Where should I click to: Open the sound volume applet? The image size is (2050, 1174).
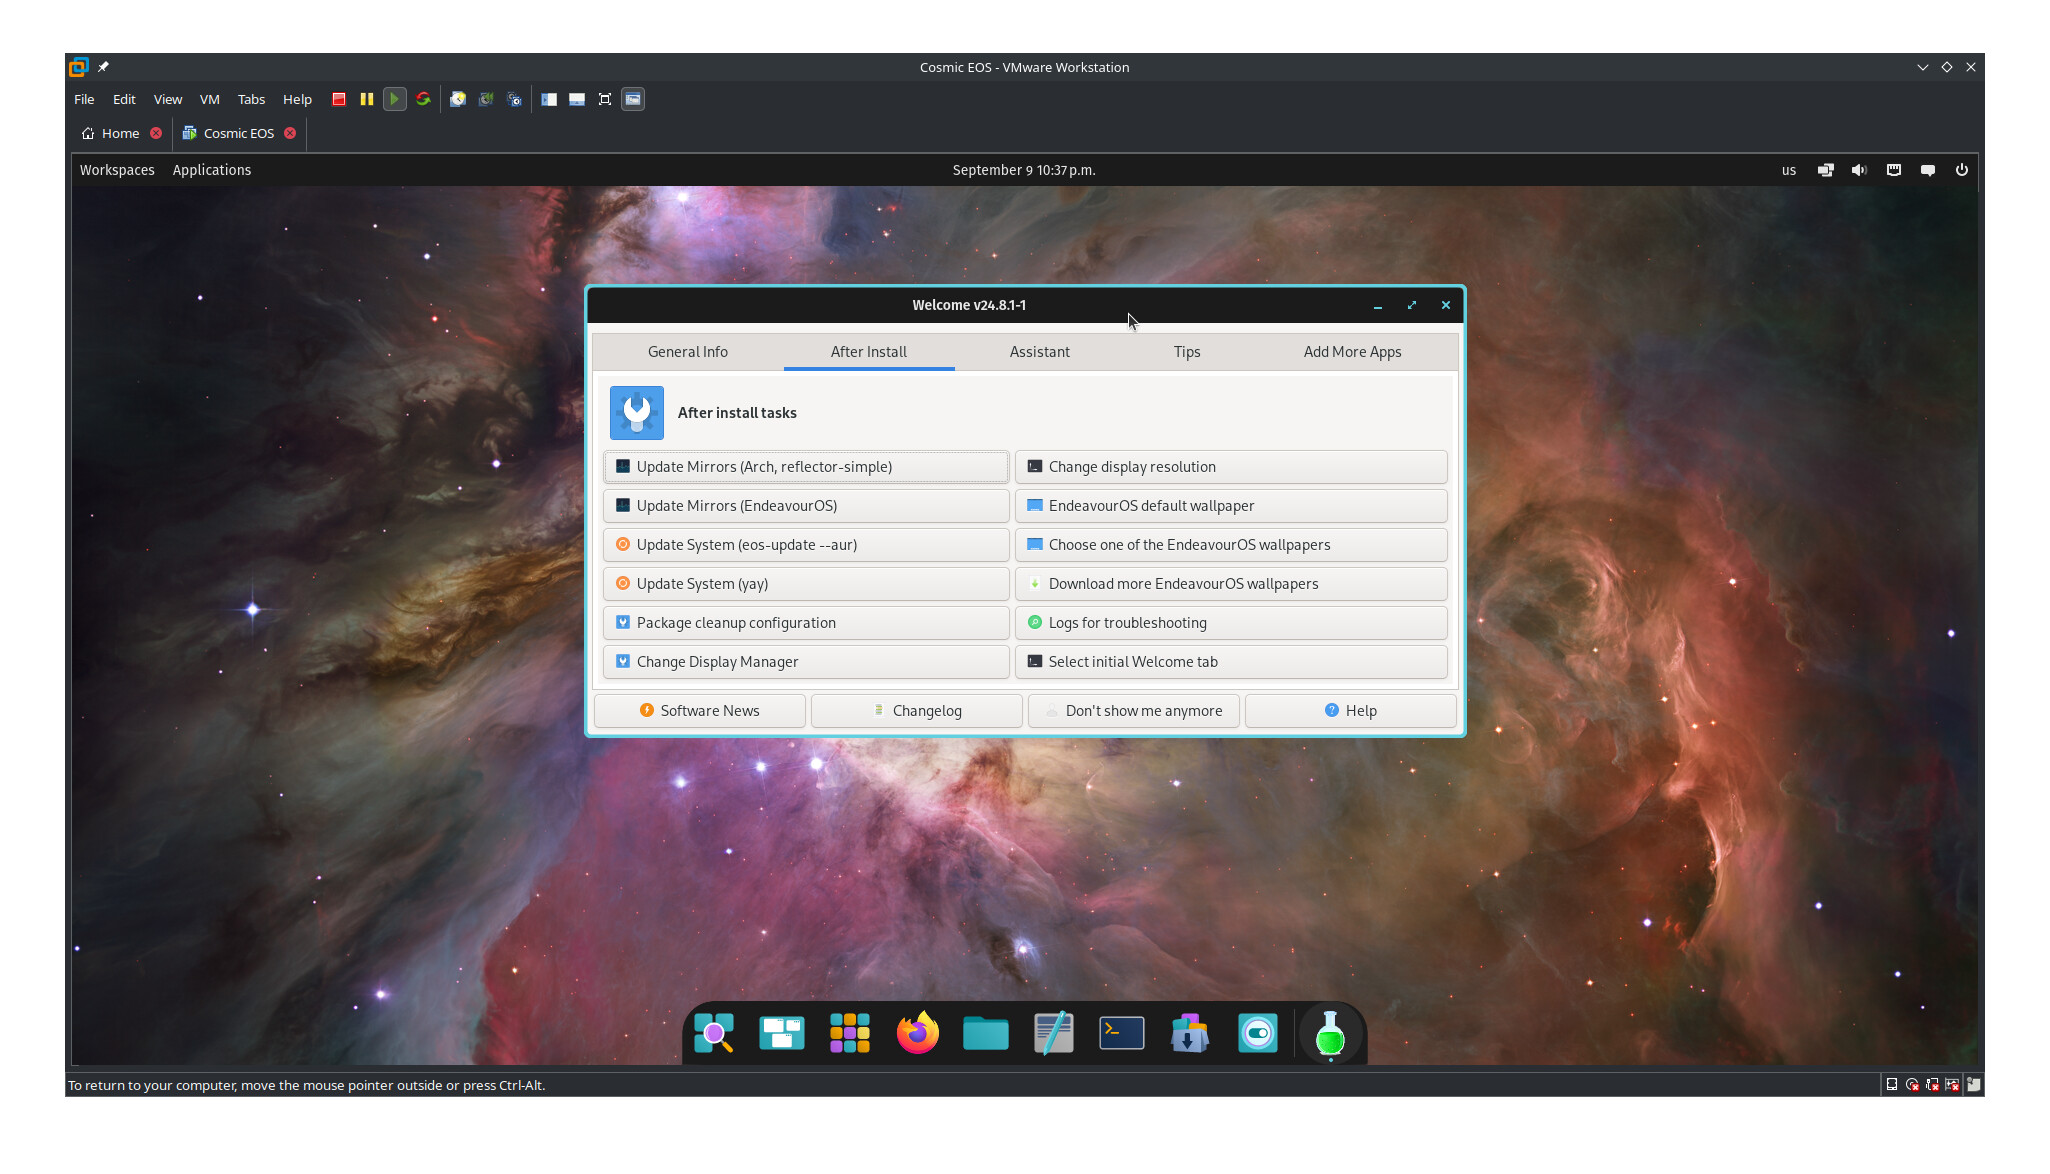(1859, 170)
